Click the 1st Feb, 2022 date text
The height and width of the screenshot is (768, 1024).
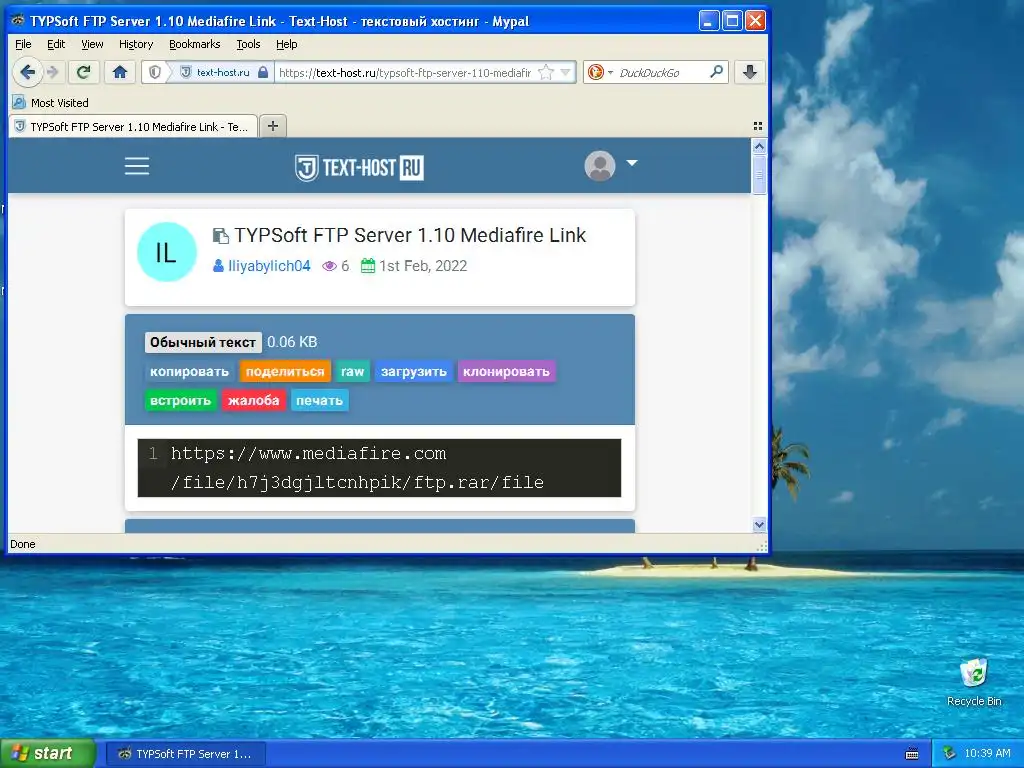pyautogui.click(x=423, y=266)
